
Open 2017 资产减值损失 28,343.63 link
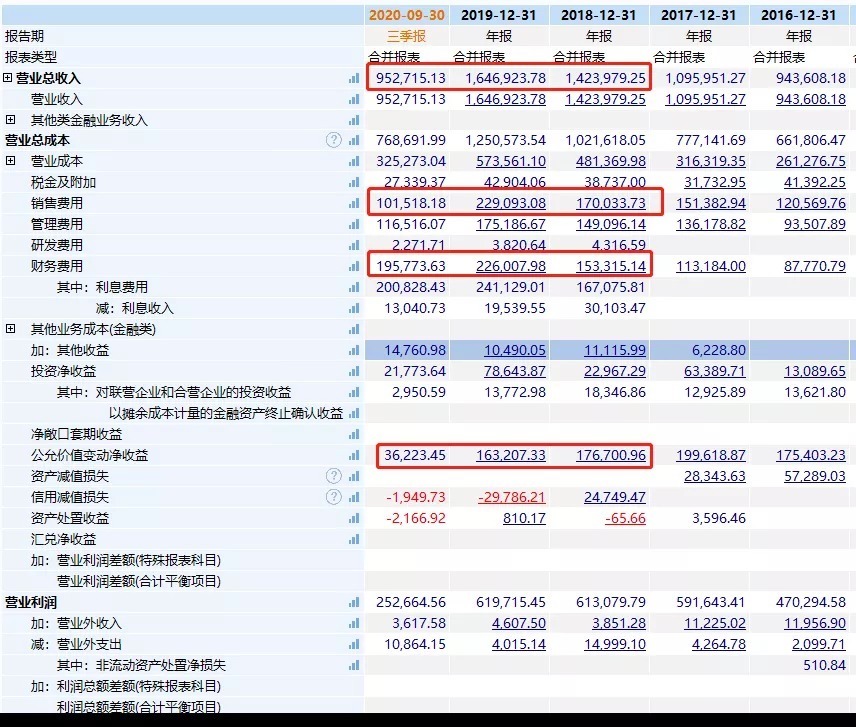[715, 476]
